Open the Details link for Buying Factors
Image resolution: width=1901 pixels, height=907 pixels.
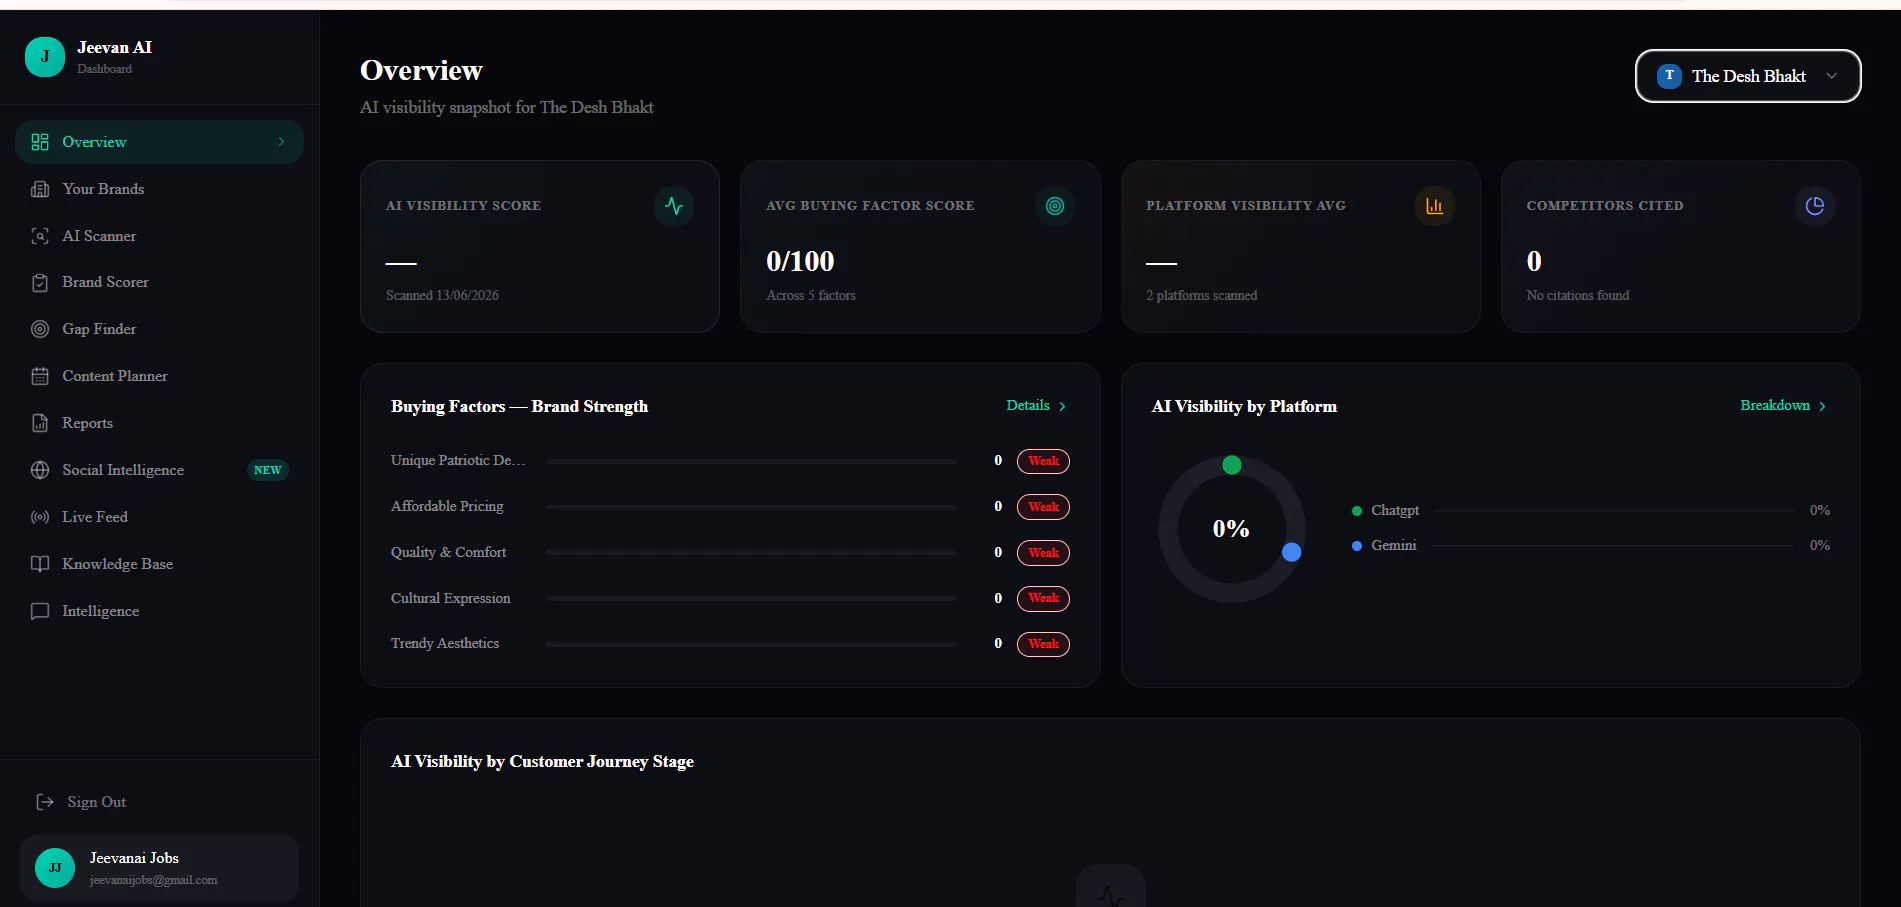coord(1036,406)
